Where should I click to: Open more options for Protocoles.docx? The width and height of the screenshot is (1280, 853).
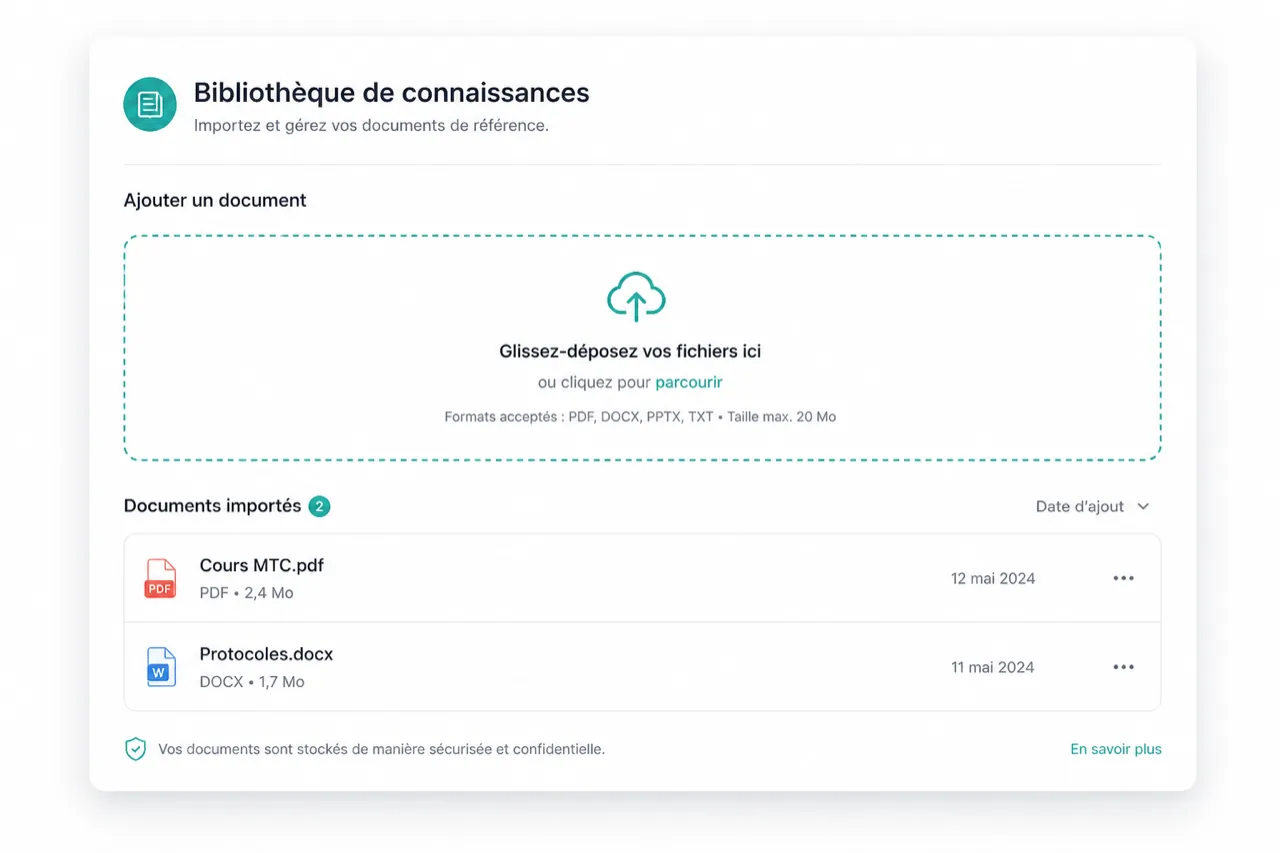pos(1124,667)
